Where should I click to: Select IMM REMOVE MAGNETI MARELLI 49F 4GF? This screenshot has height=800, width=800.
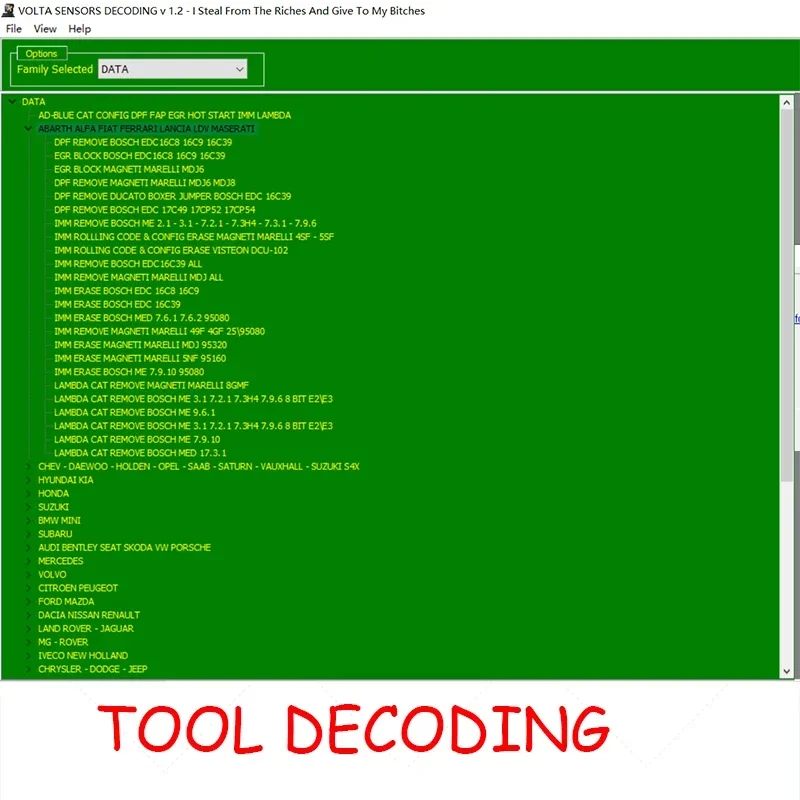pos(160,332)
